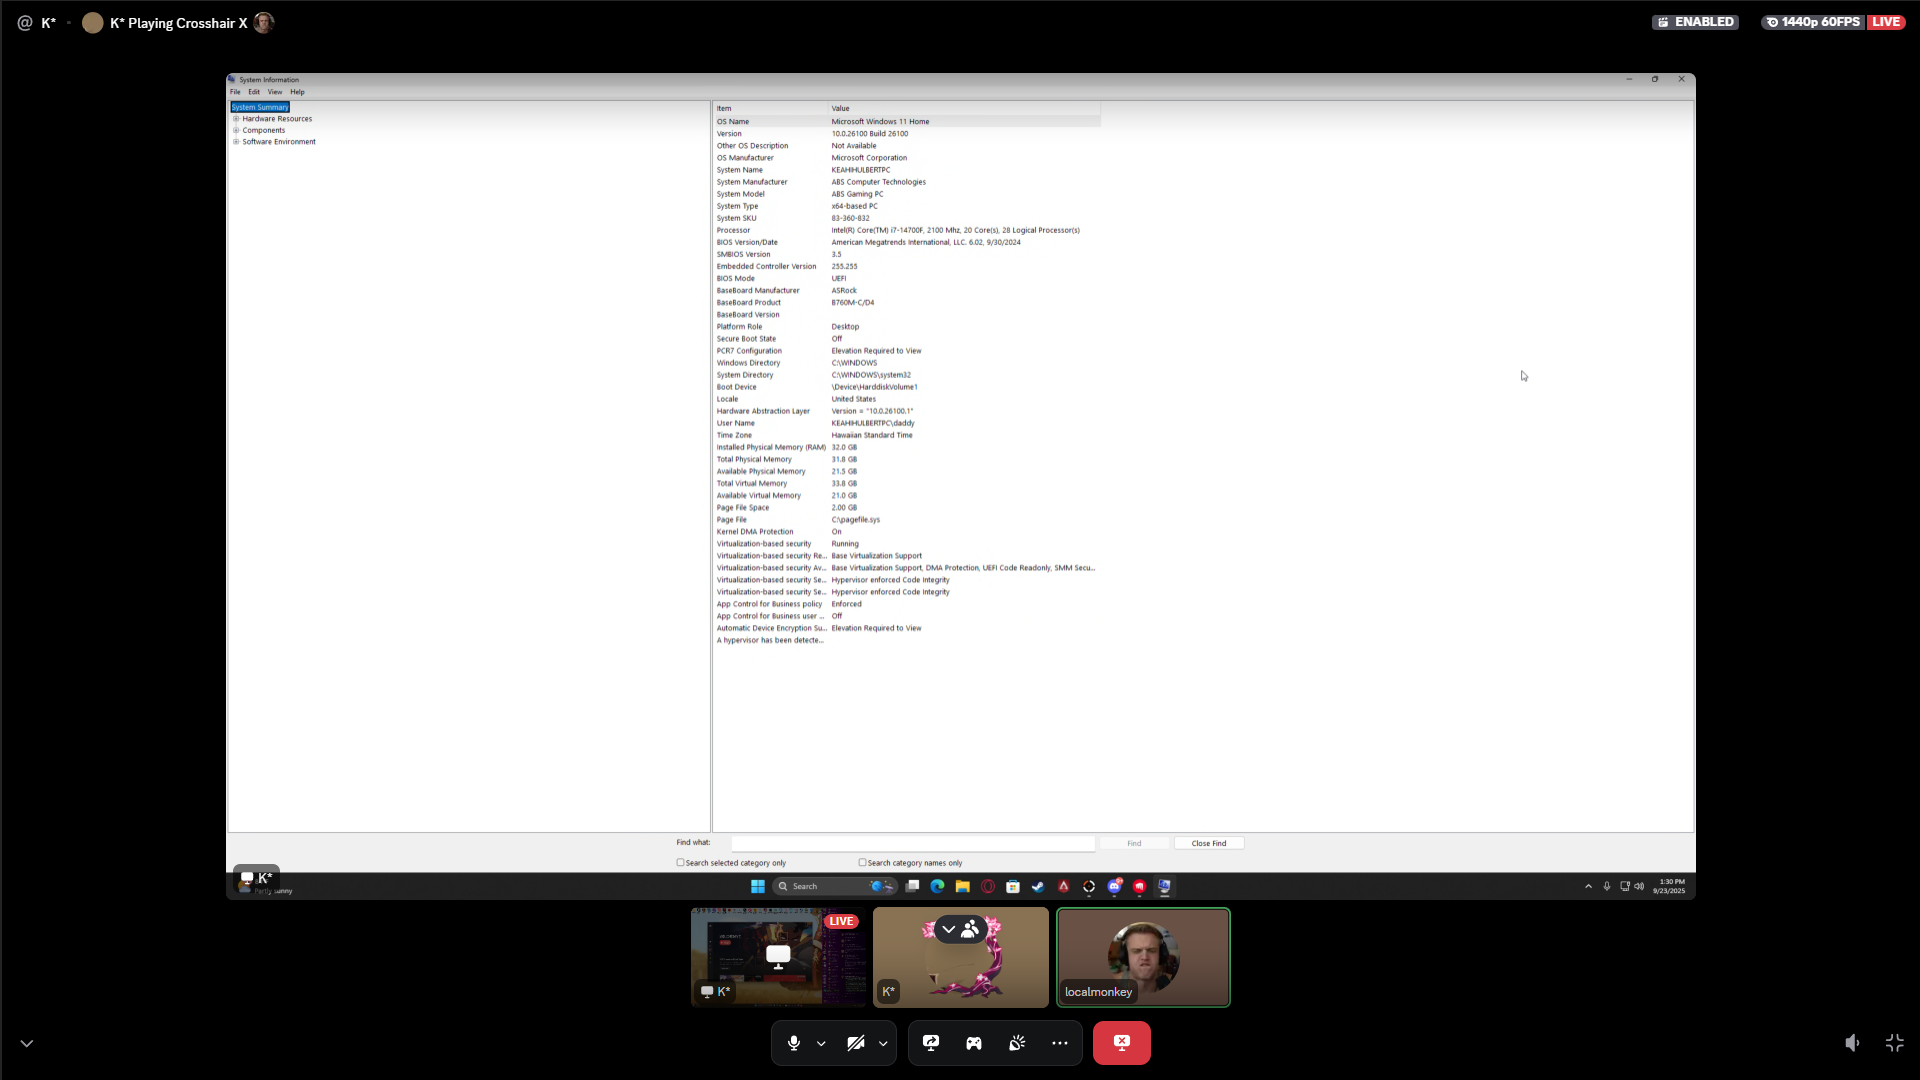
Task: Click the 1440p 60FPS quality badge
Action: [x=1813, y=22]
